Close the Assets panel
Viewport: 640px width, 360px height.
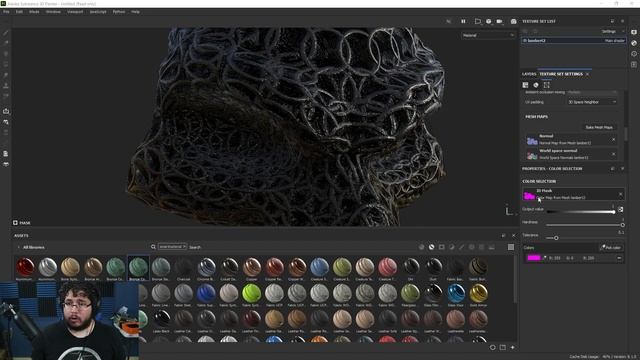pyautogui.click(x=513, y=236)
